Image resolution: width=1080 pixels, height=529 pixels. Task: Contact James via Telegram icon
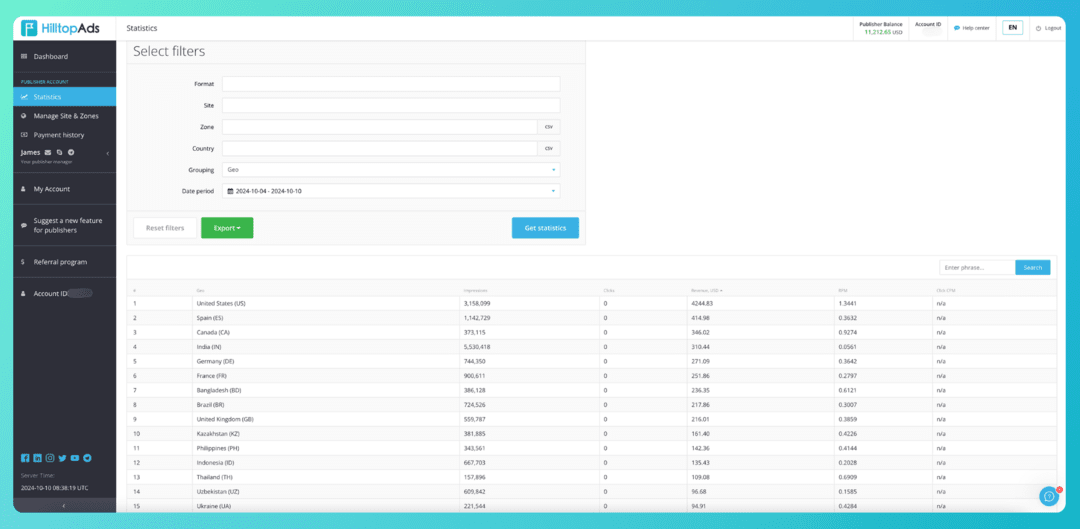(x=71, y=152)
